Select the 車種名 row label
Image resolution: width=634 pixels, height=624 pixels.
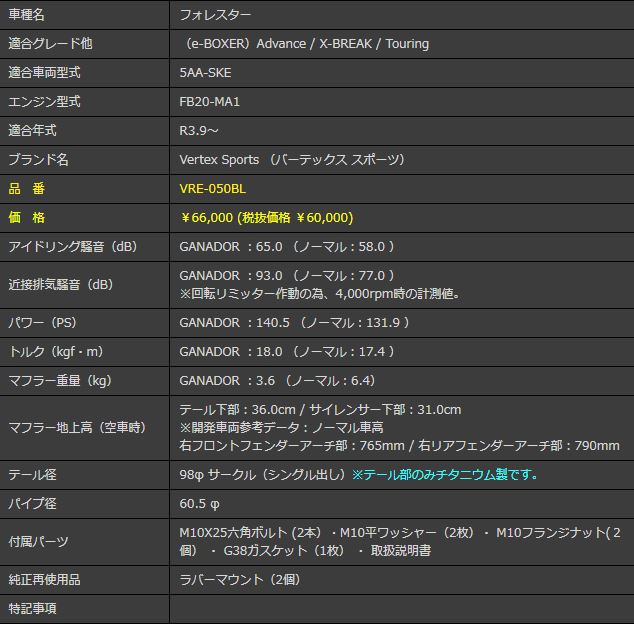coord(26,15)
